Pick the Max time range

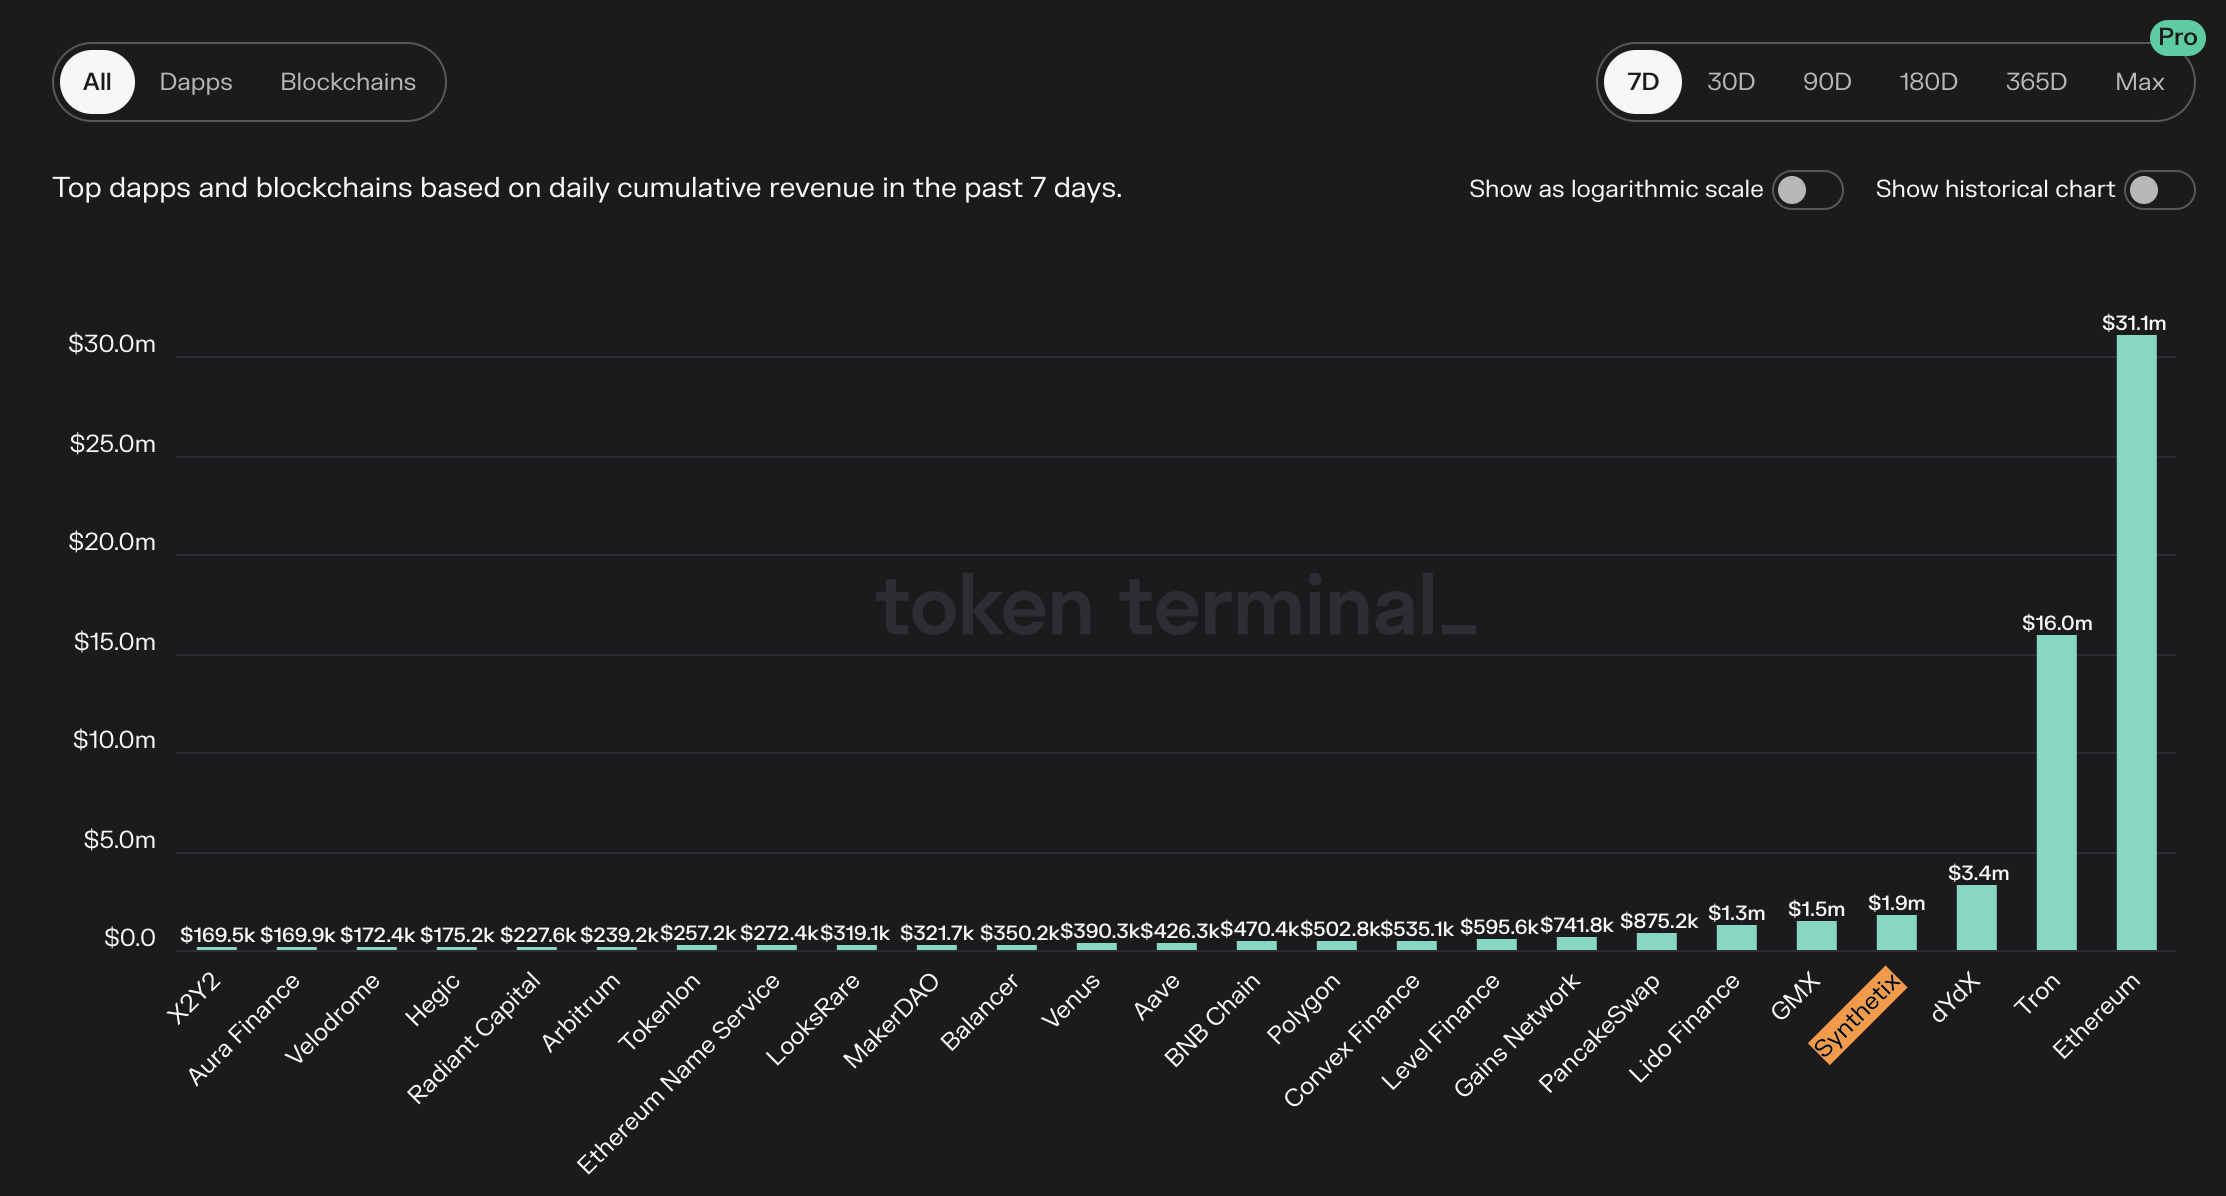pos(2139,82)
